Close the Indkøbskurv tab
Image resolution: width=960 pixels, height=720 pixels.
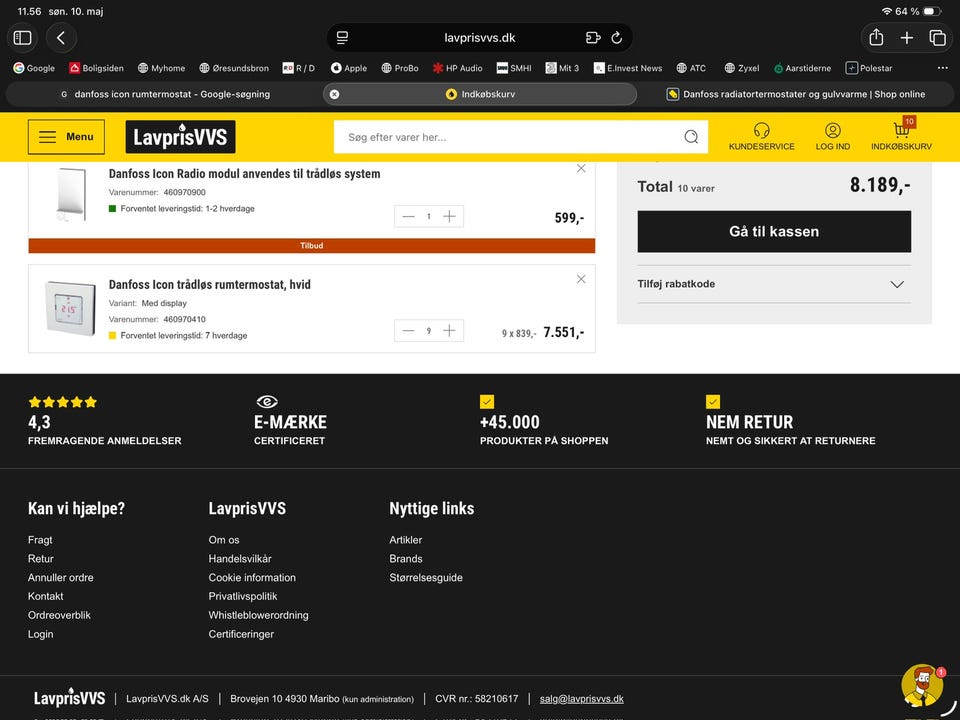(x=334, y=94)
